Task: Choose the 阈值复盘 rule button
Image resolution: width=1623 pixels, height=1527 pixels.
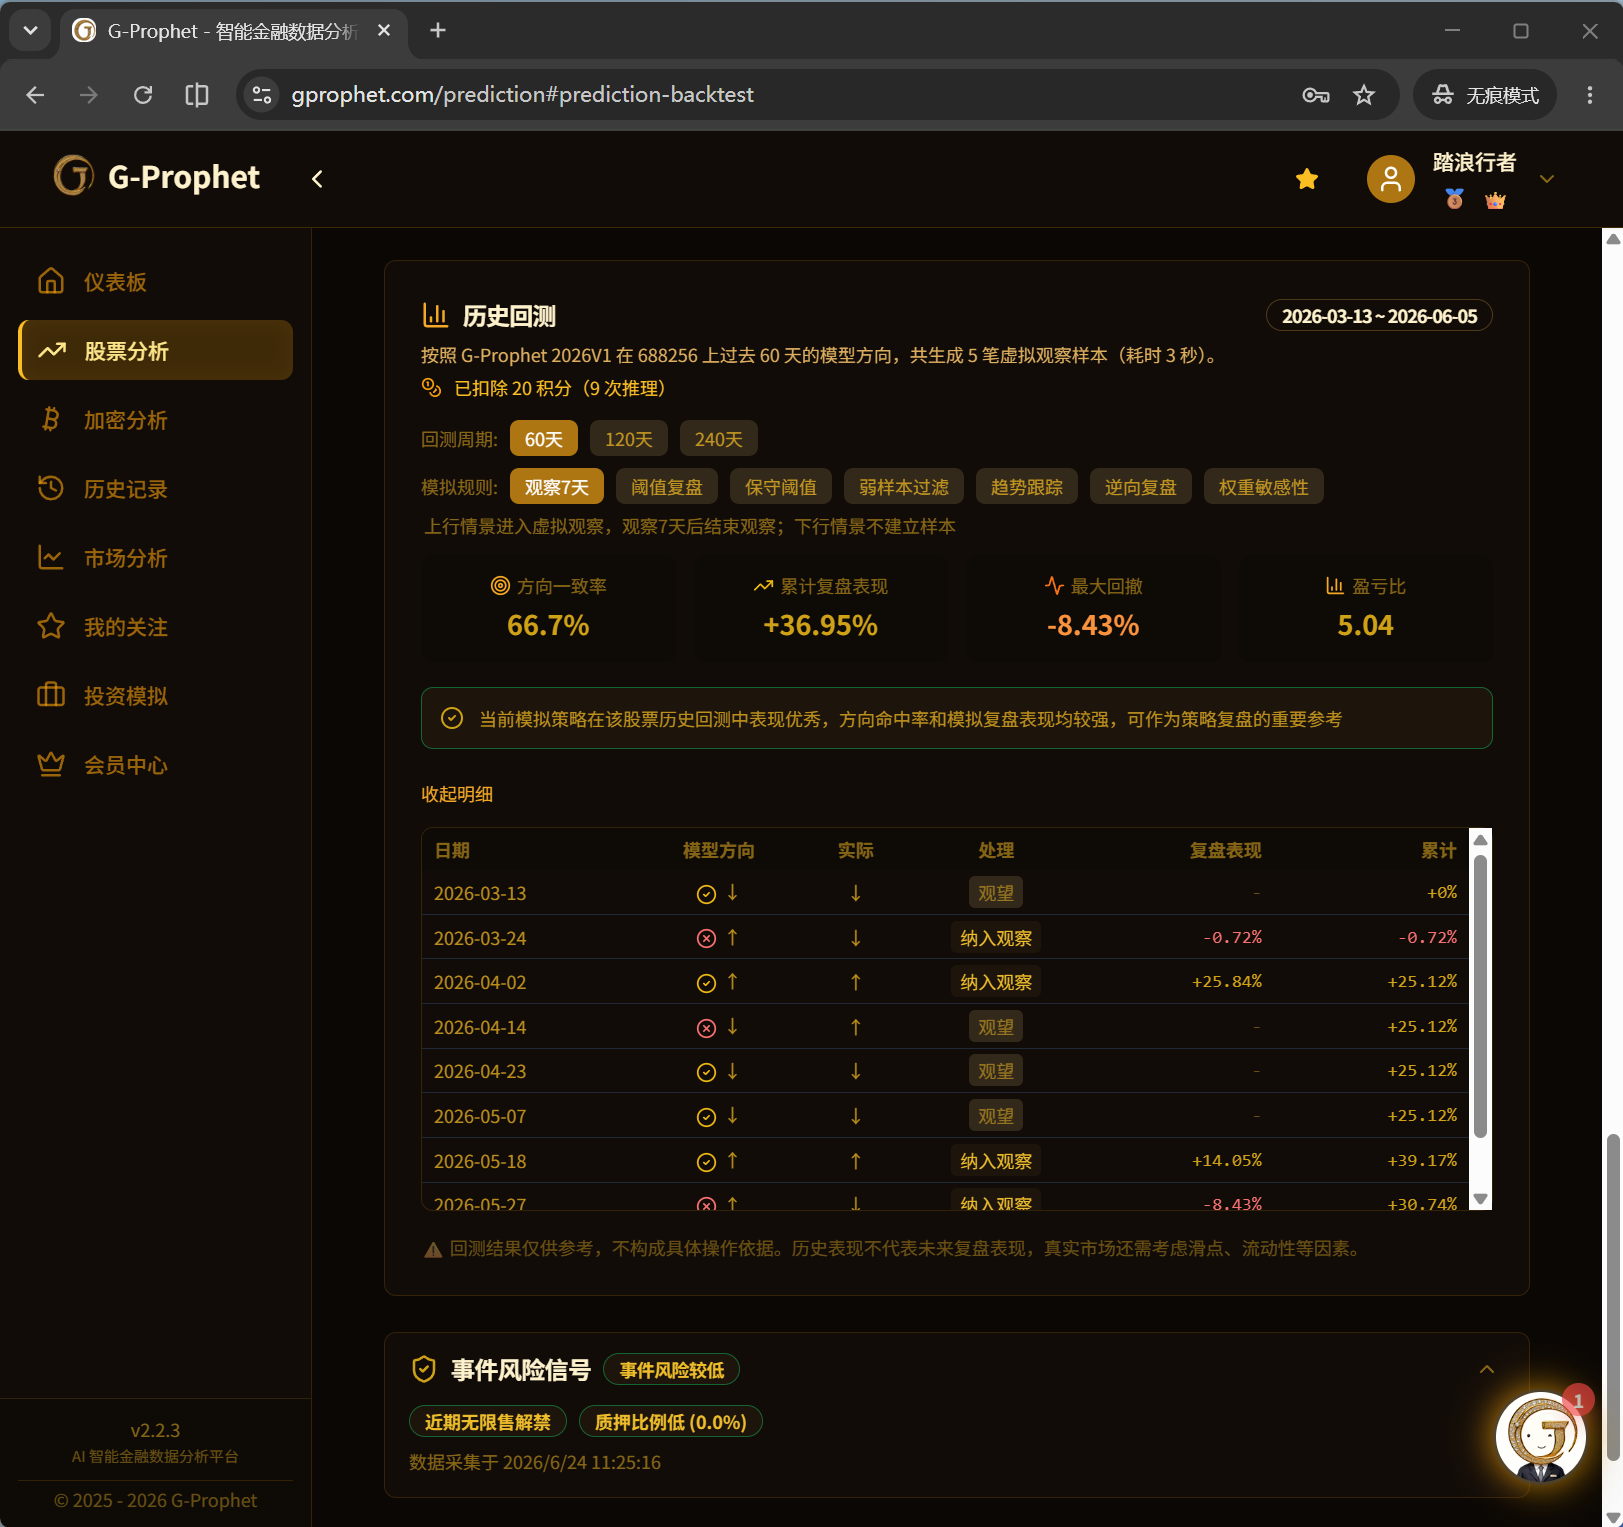Action: coord(667,487)
